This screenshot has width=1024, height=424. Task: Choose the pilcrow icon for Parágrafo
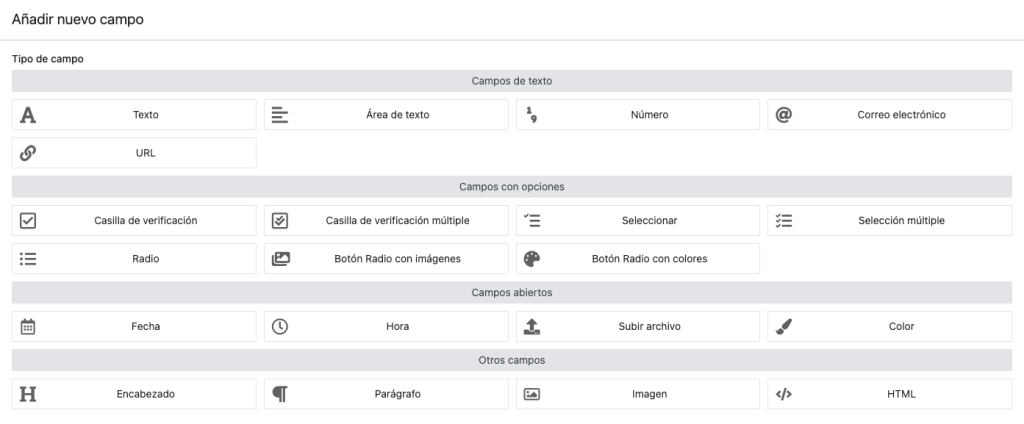[280, 394]
